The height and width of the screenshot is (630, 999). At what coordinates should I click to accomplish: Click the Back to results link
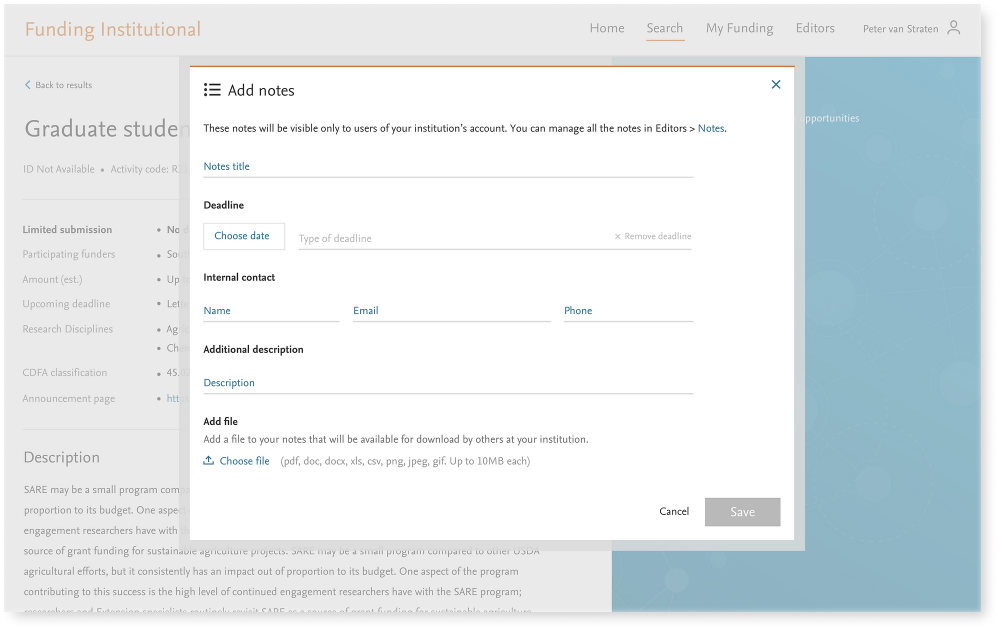click(64, 85)
